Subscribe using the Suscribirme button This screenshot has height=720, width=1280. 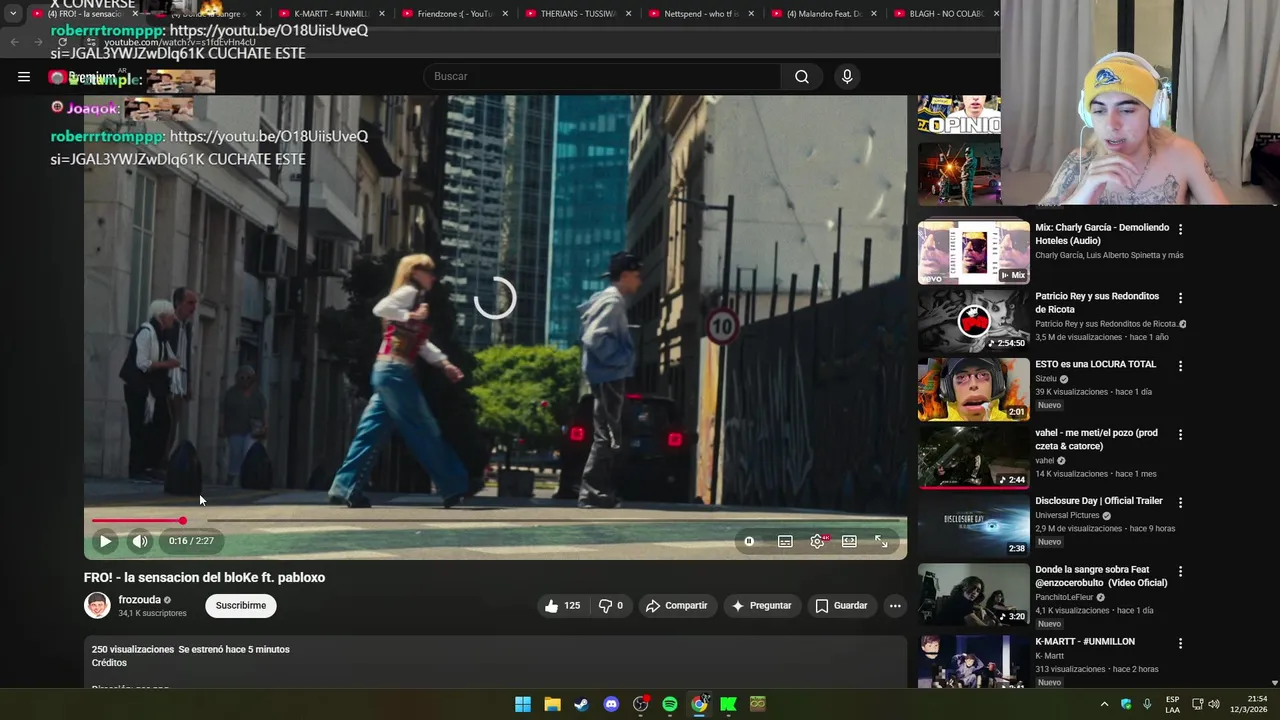tap(241, 605)
